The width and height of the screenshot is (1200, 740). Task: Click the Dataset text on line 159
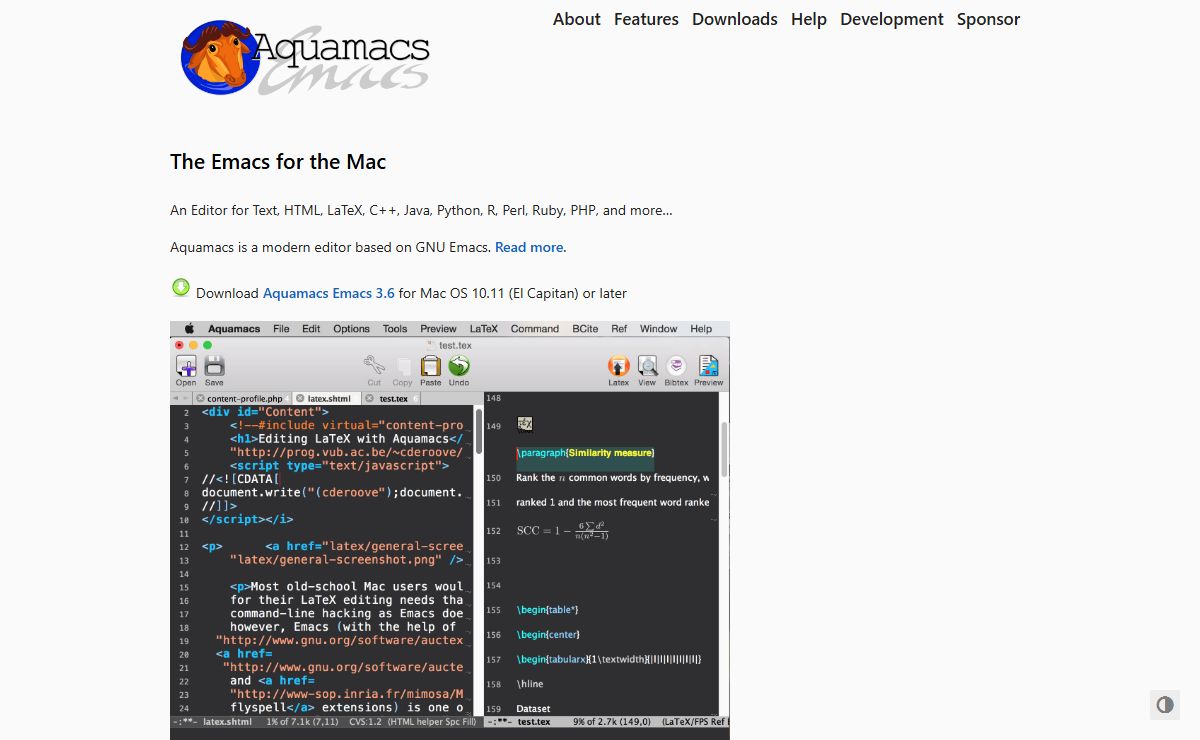point(533,709)
